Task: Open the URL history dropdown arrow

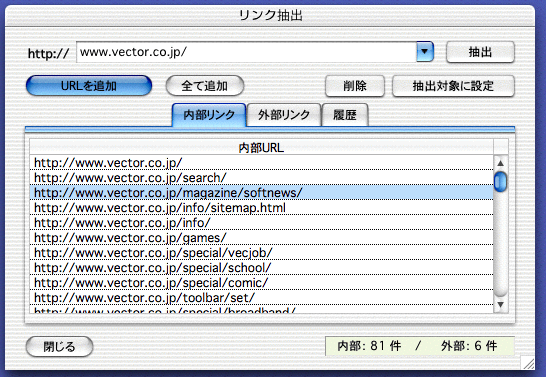Action: tap(425, 52)
